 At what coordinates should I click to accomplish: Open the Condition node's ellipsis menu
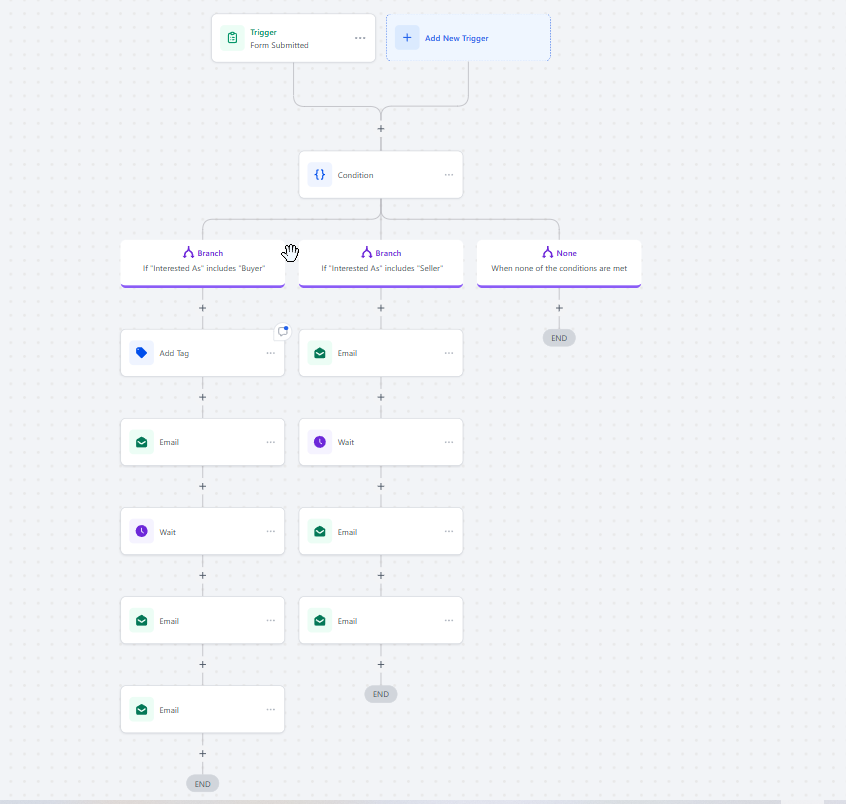(x=449, y=174)
